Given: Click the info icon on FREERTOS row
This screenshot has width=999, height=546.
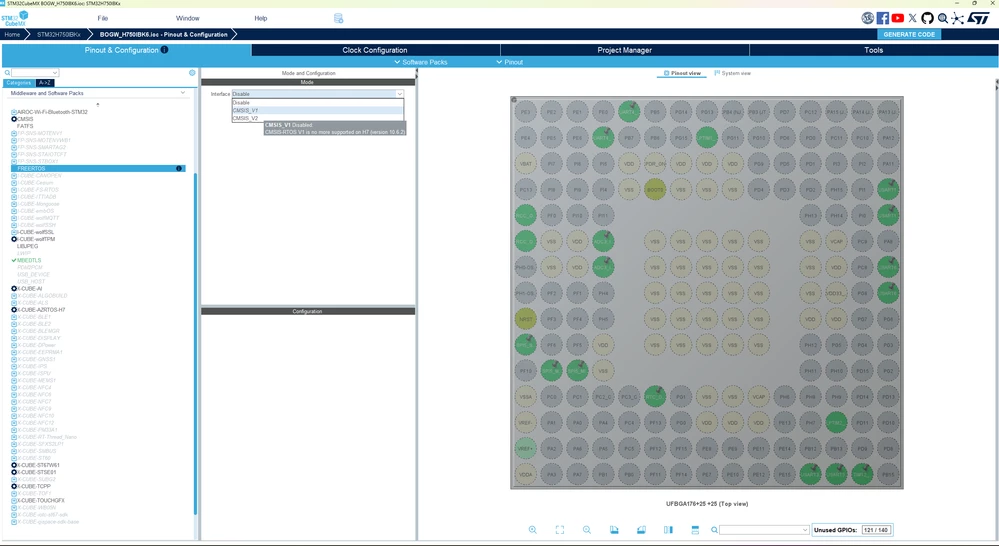Looking at the screenshot, I should tap(179, 168).
